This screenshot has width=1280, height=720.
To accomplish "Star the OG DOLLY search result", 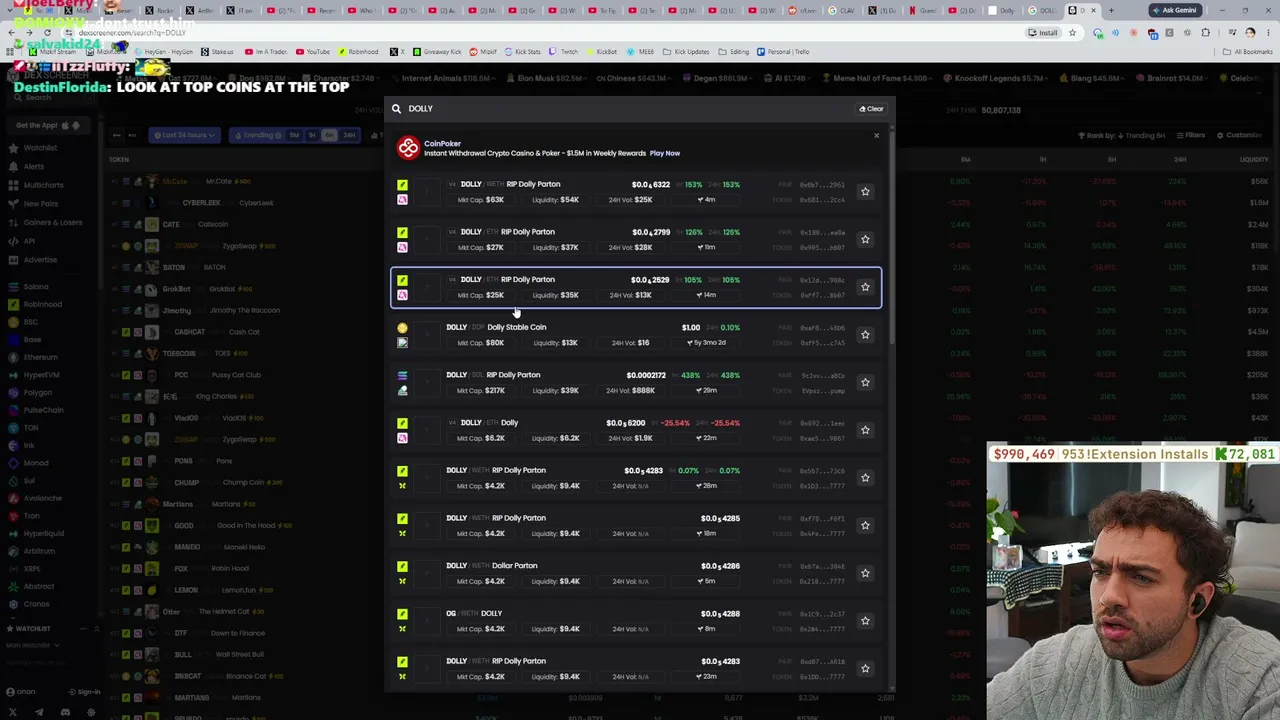I will coord(865,621).
